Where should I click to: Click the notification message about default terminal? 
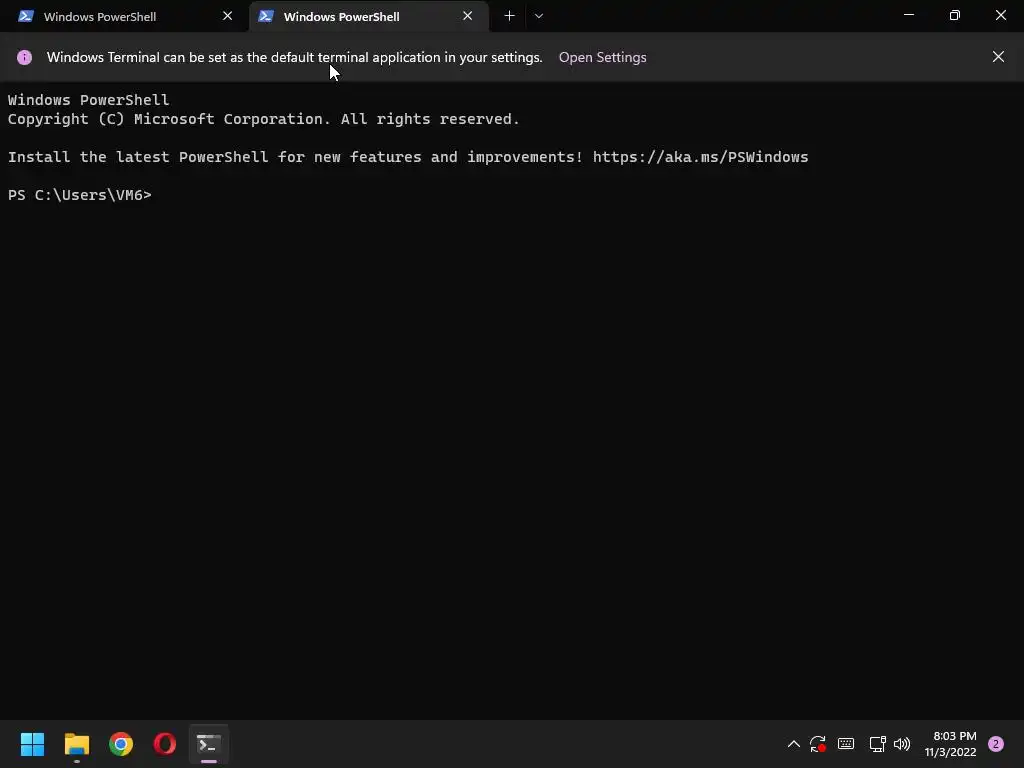tap(295, 57)
